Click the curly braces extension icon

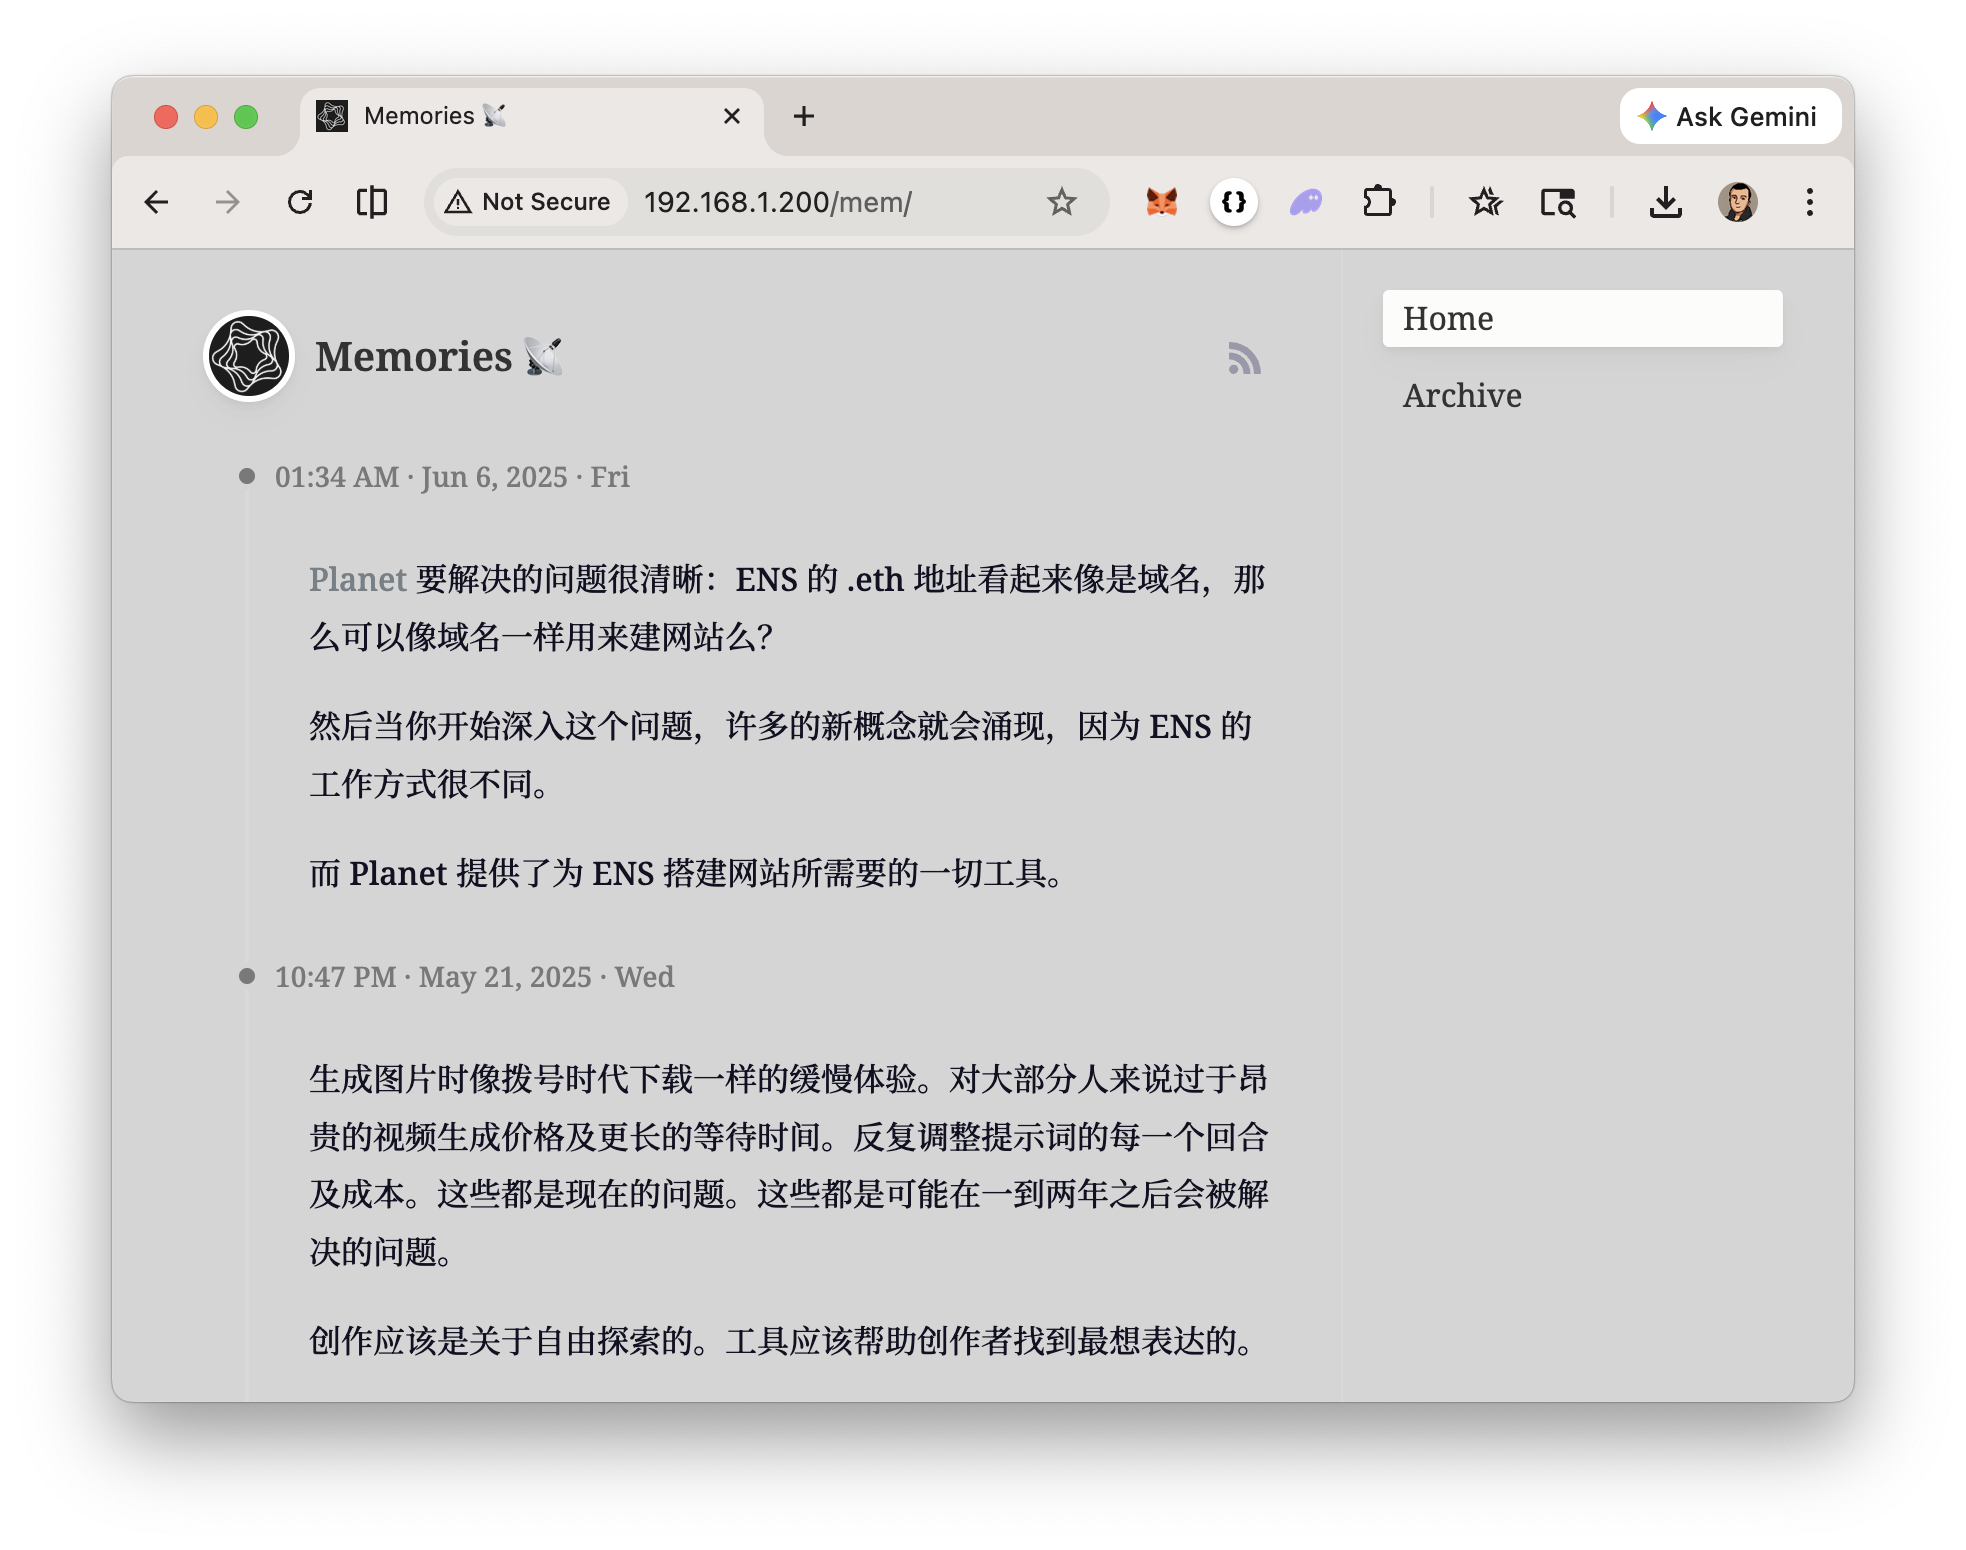1235,202
